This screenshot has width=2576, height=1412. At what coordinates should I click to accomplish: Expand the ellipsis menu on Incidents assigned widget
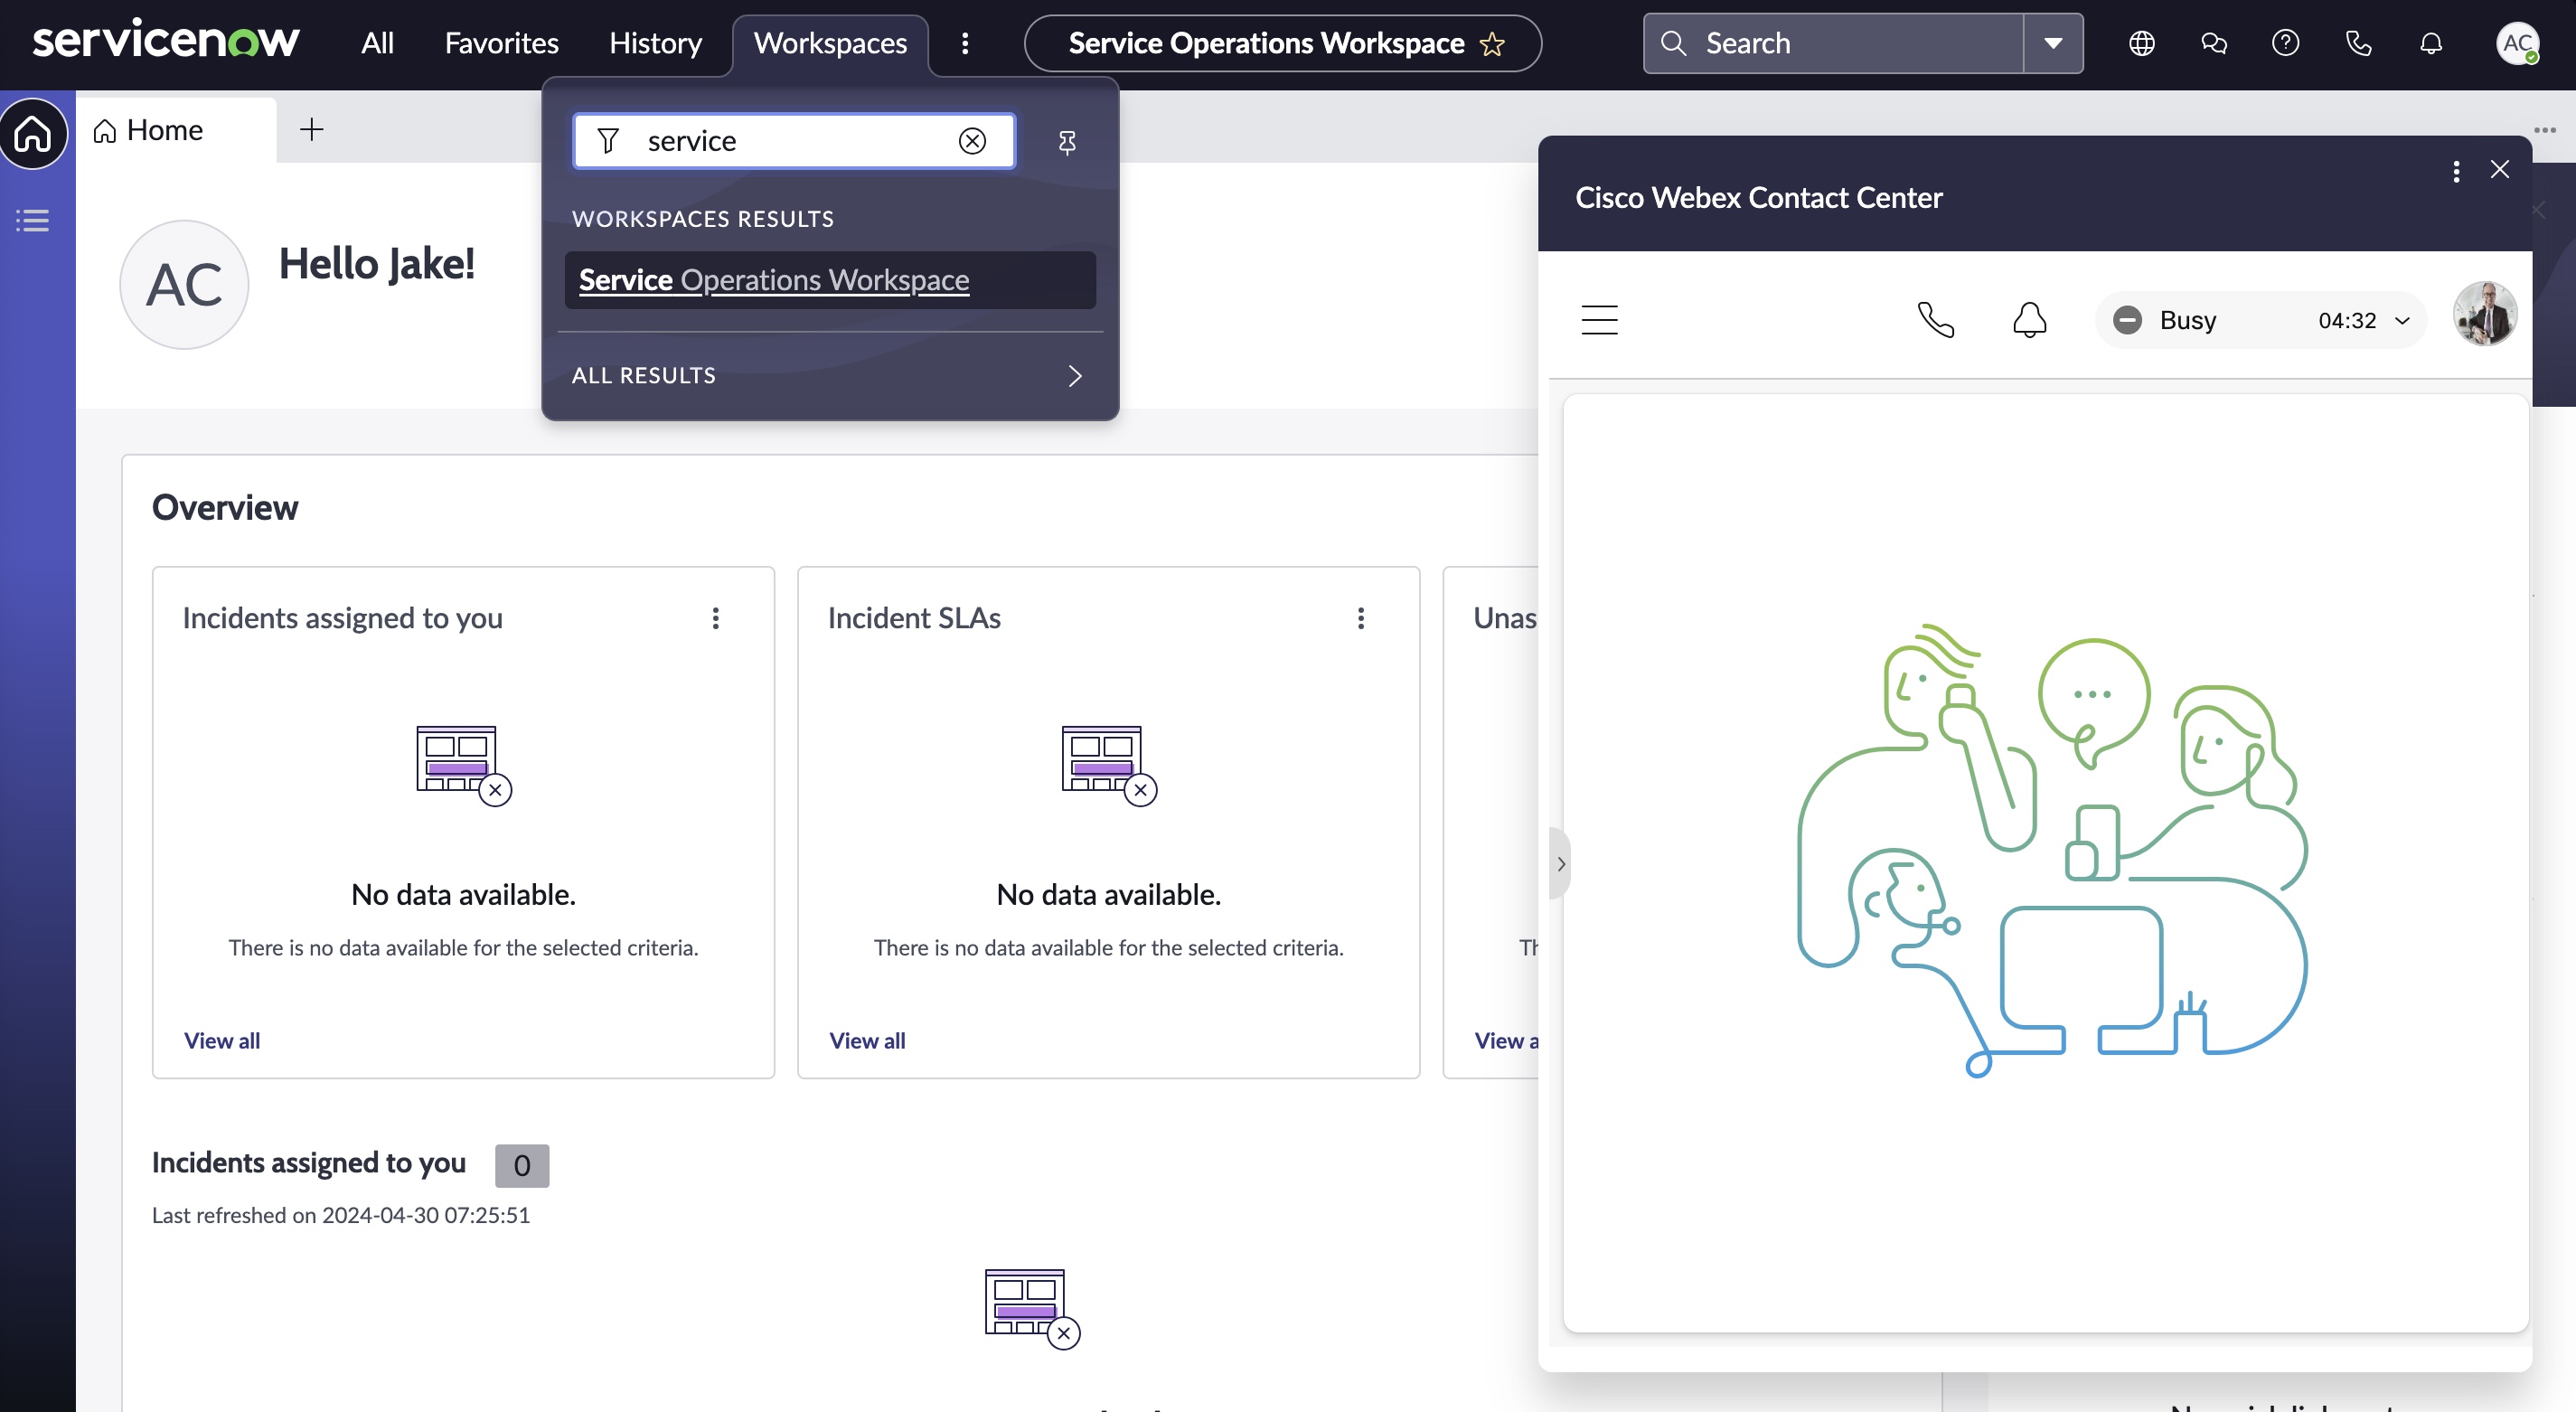(x=714, y=617)
